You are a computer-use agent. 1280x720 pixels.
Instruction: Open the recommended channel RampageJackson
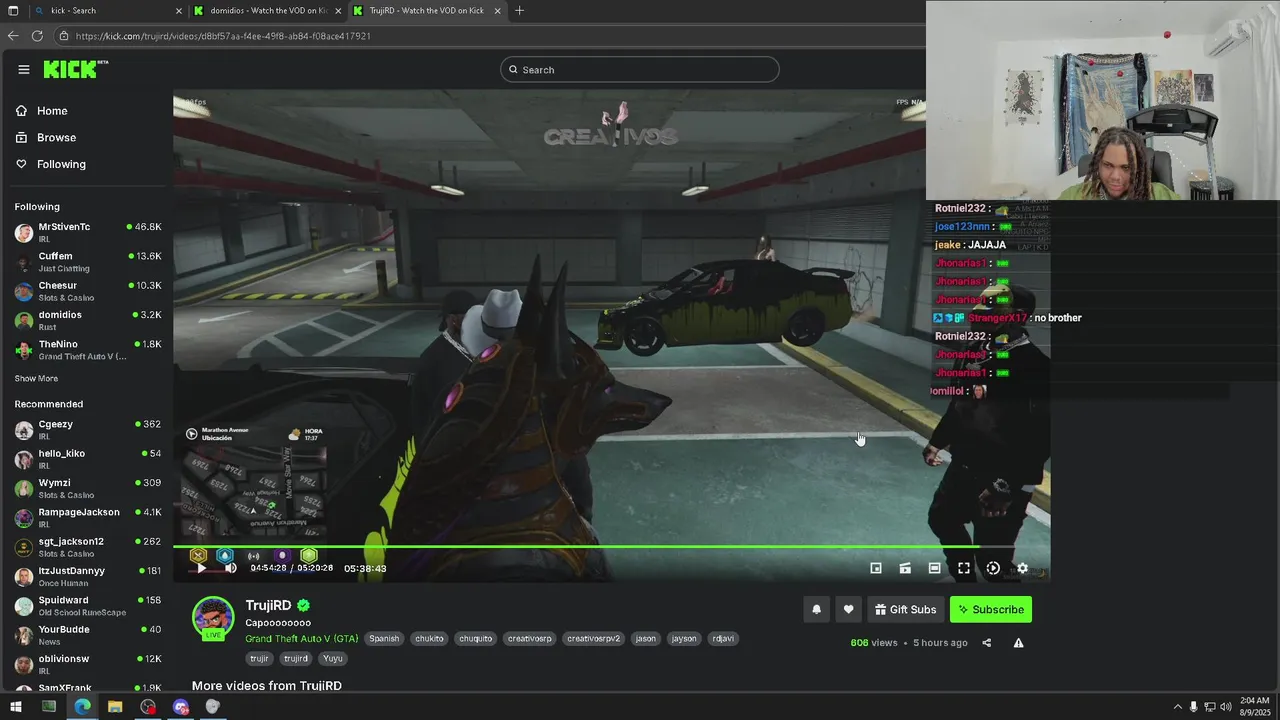coord(88,518)
